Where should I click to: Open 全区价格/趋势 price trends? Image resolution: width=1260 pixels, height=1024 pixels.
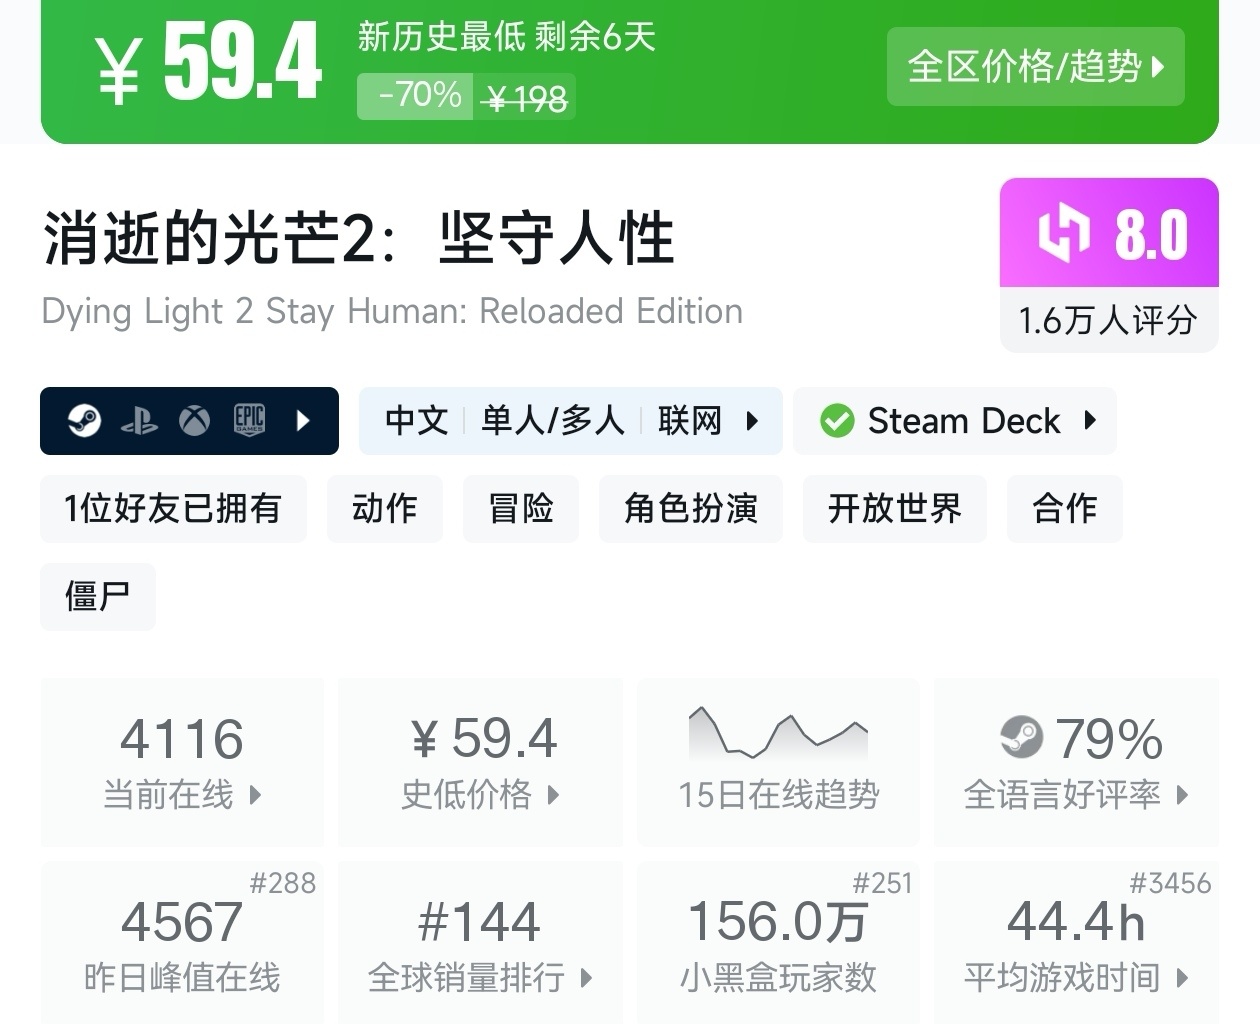click(x=1035, y=67)
